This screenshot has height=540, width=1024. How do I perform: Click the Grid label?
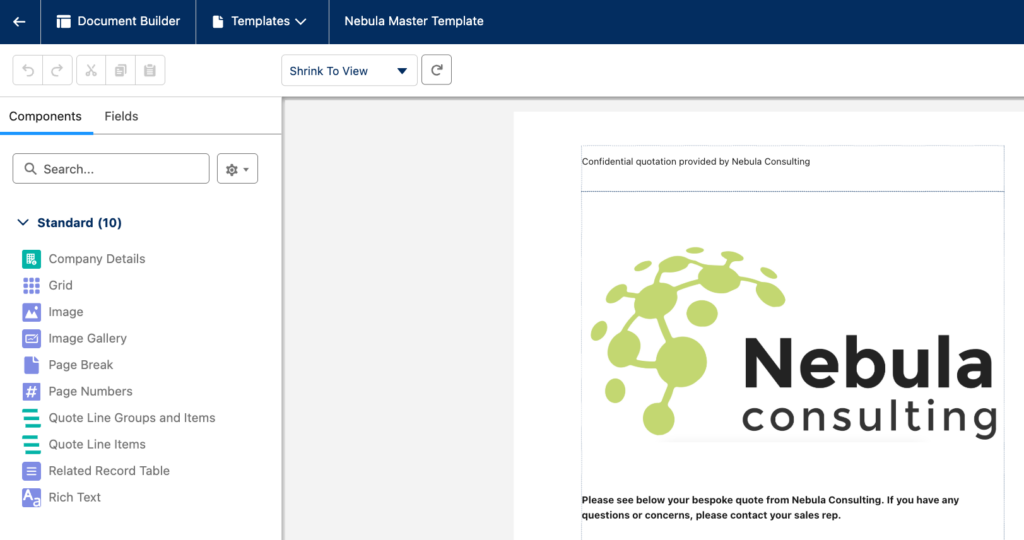click(x=60, y=285)
